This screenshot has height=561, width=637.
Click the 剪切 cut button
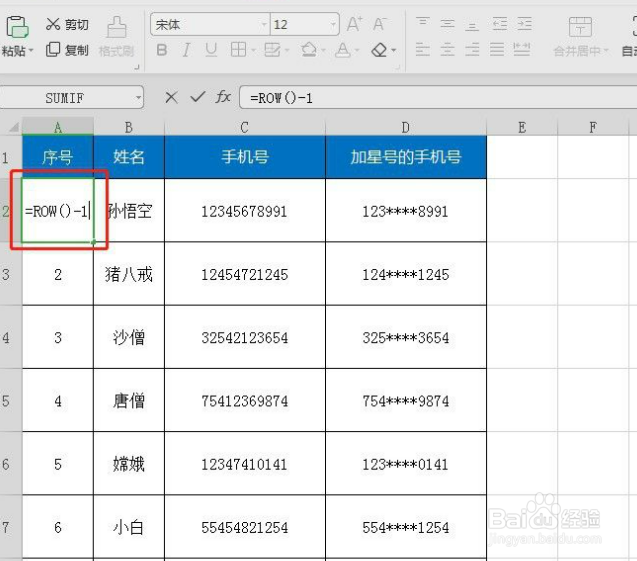click(x=67, y=24)
